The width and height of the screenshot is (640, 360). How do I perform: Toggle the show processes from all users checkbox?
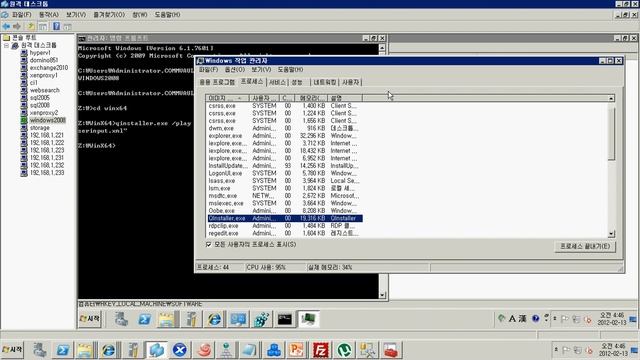click(209, 244)
